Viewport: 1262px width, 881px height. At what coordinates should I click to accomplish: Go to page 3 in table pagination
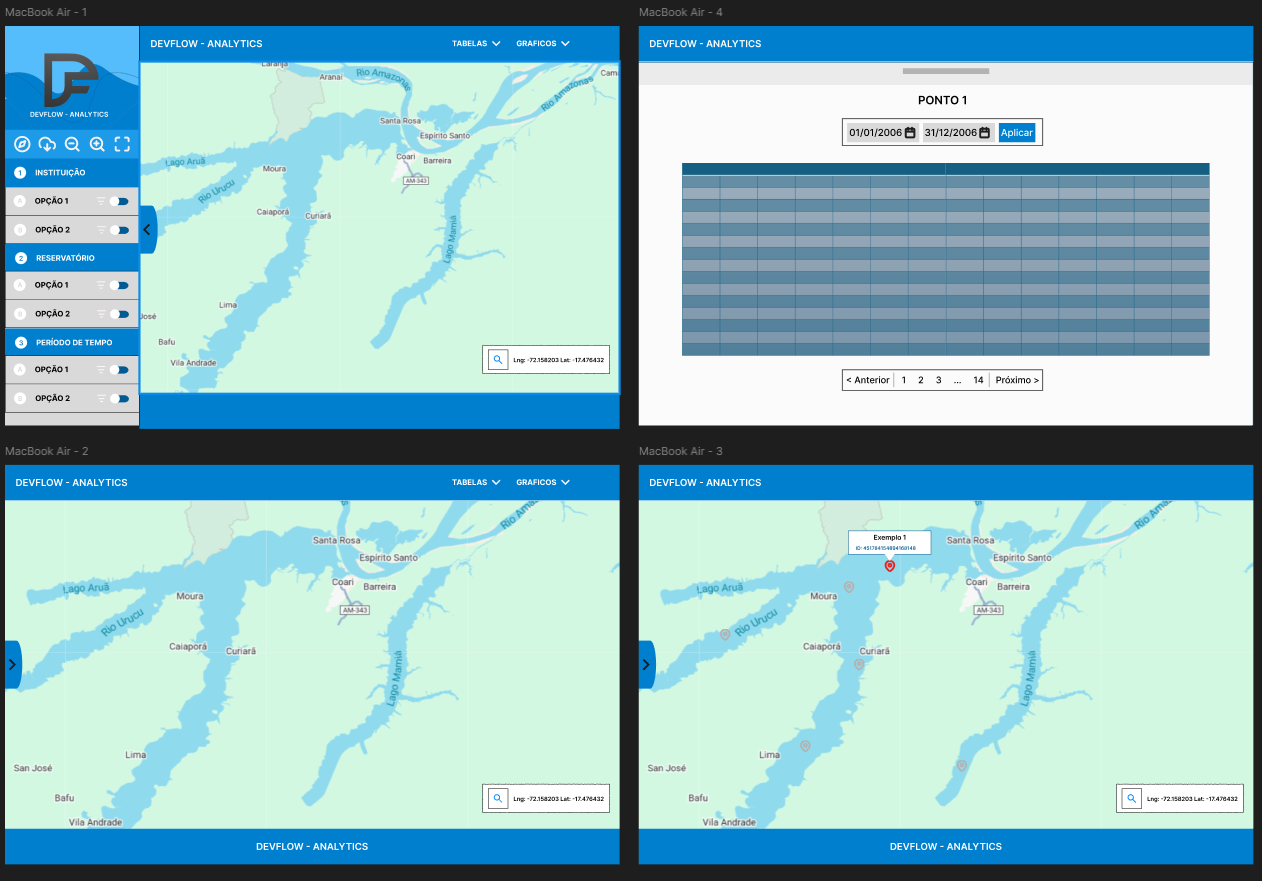[x=938, y=380]
